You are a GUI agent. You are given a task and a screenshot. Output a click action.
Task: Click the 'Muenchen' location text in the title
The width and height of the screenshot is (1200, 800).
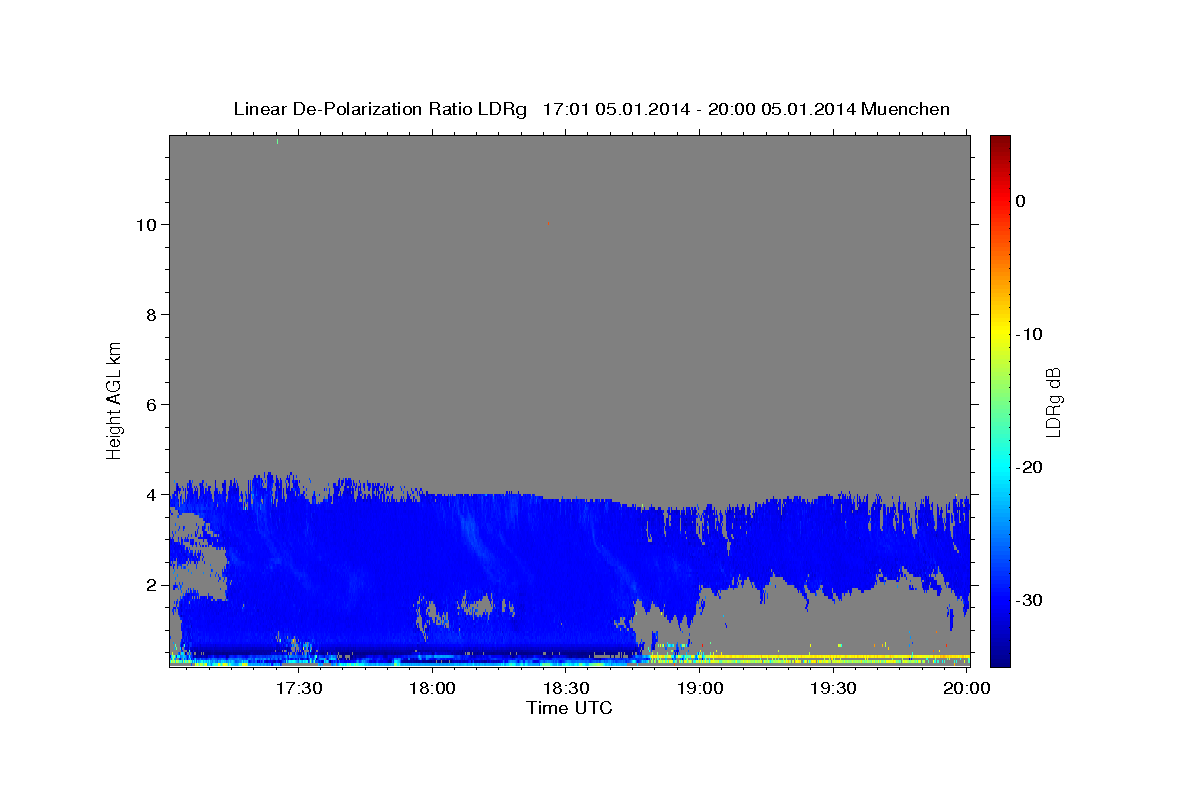point(906,108)
